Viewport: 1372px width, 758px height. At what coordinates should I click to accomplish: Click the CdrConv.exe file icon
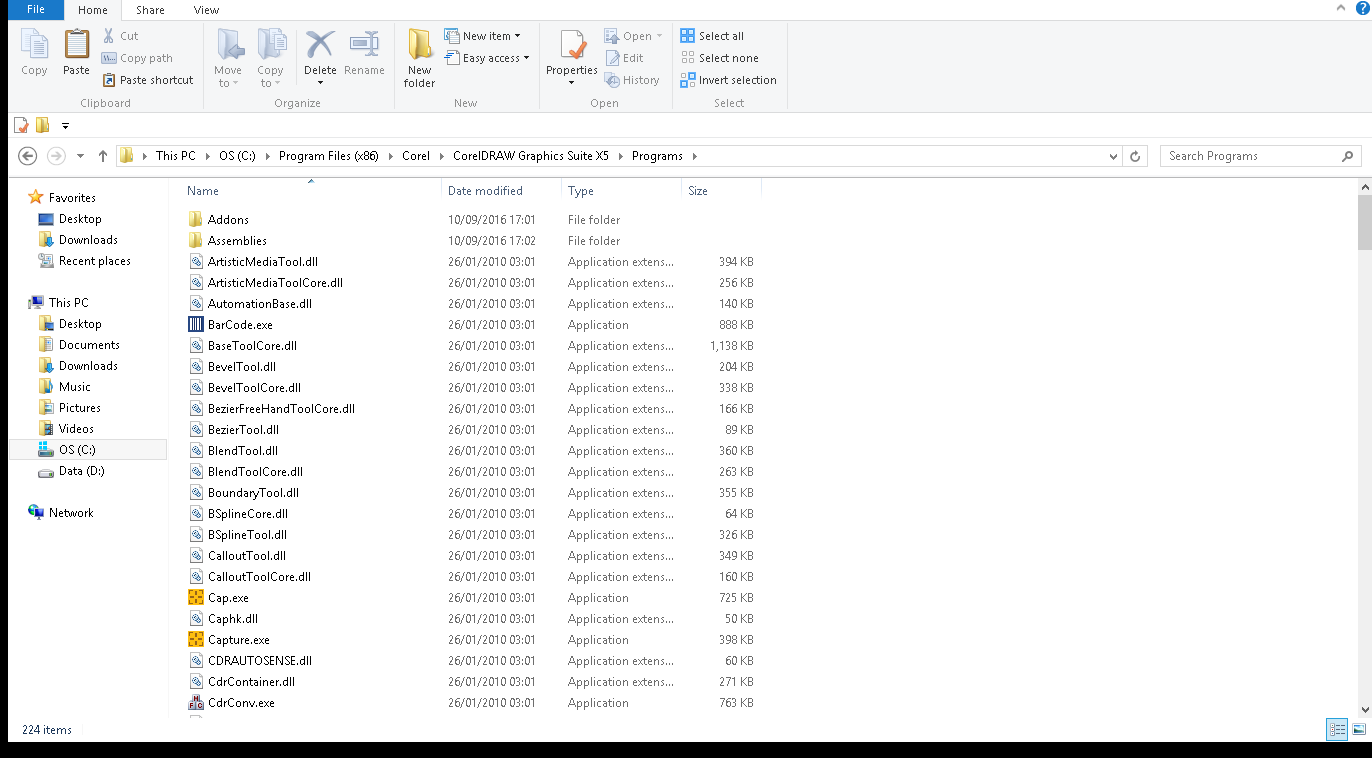[x=196, y=703]
